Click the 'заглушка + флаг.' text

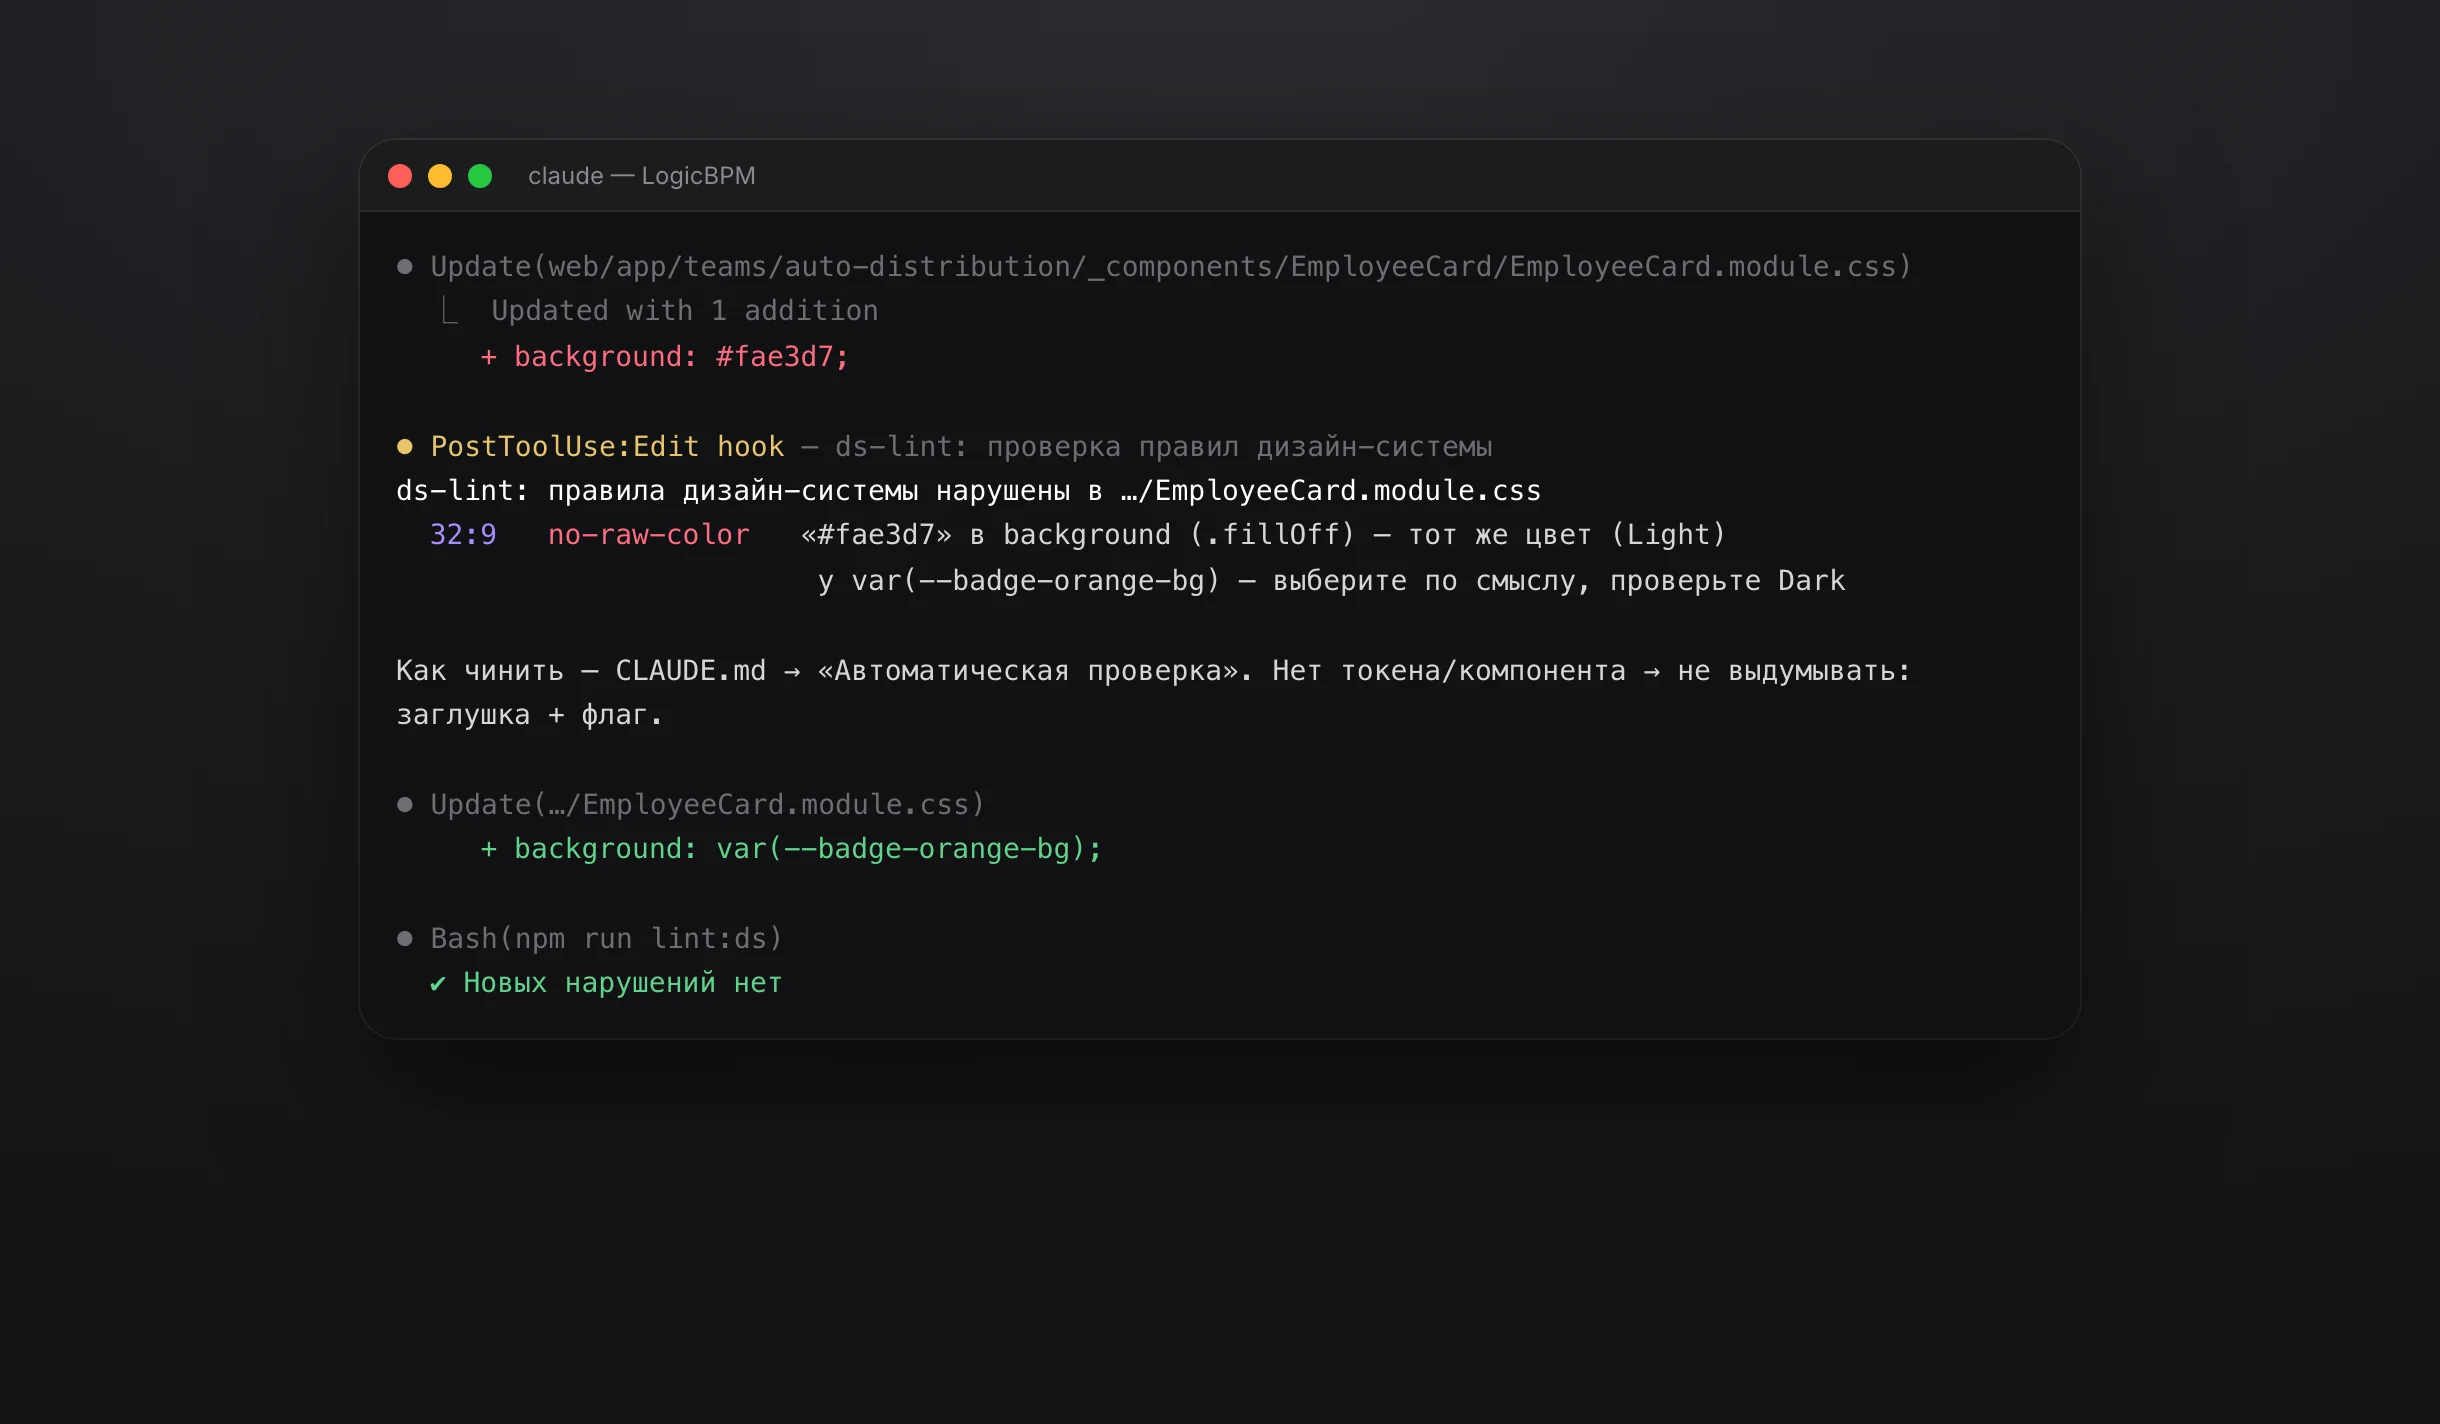(x=529, y=715)
